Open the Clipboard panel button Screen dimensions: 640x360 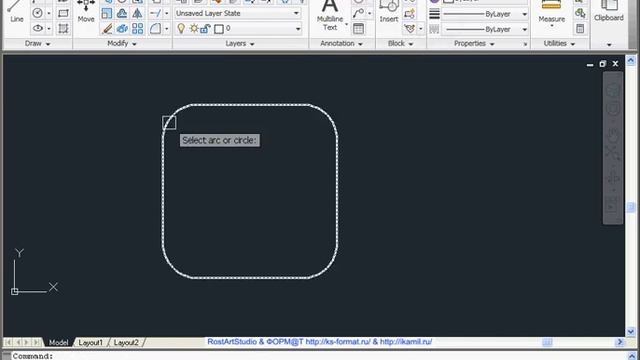tap(609, 11)
